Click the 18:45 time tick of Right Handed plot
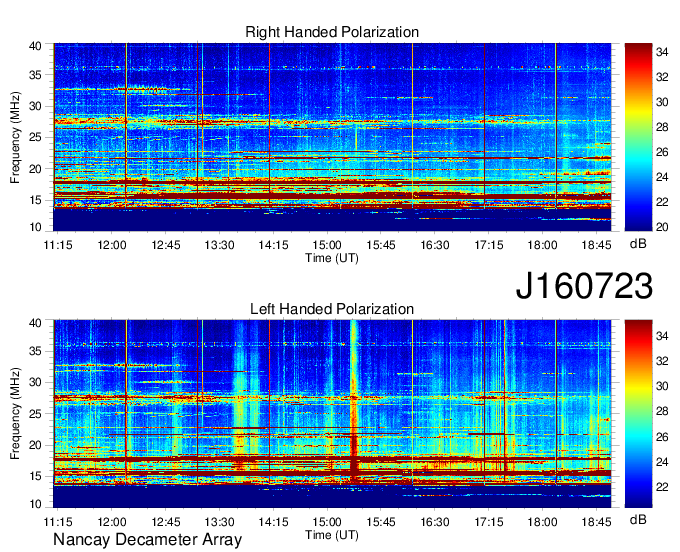This screenshot has height=552, width=680. coord(596,245)
